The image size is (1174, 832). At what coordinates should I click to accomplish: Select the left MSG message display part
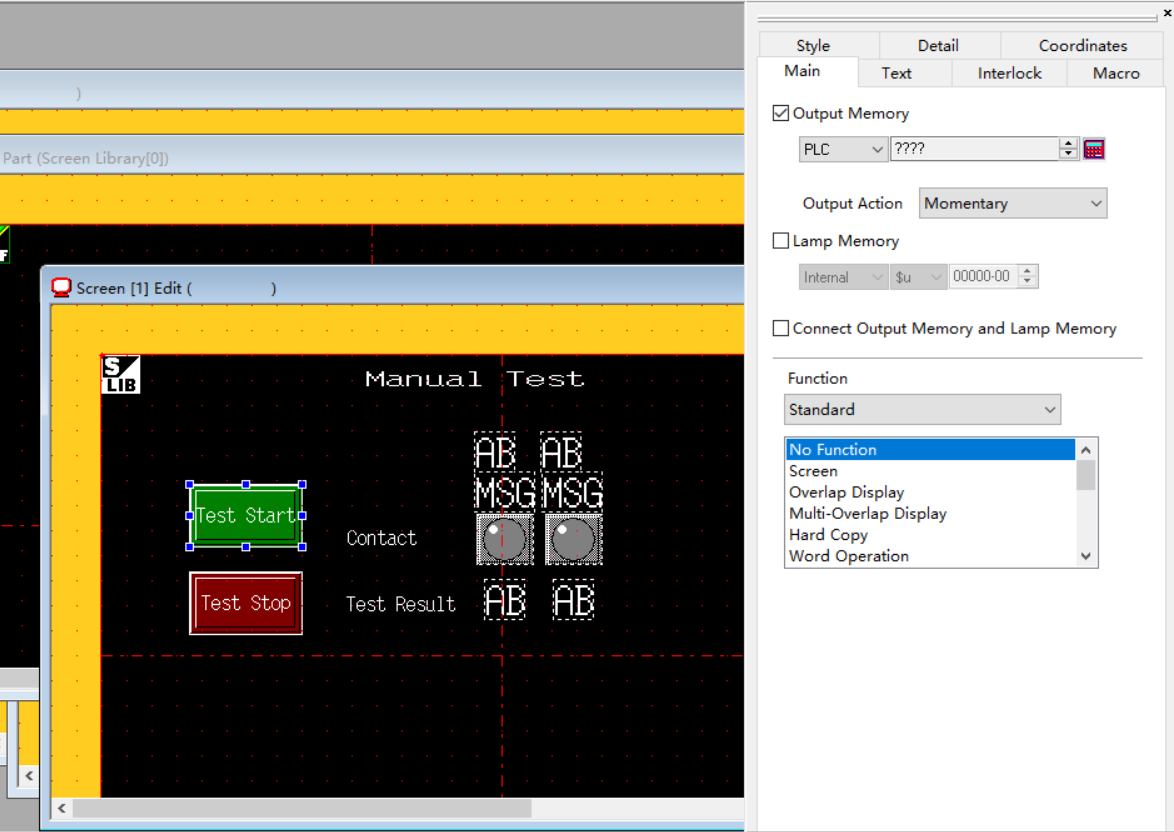pyautogui.click(x=505, y=493)
